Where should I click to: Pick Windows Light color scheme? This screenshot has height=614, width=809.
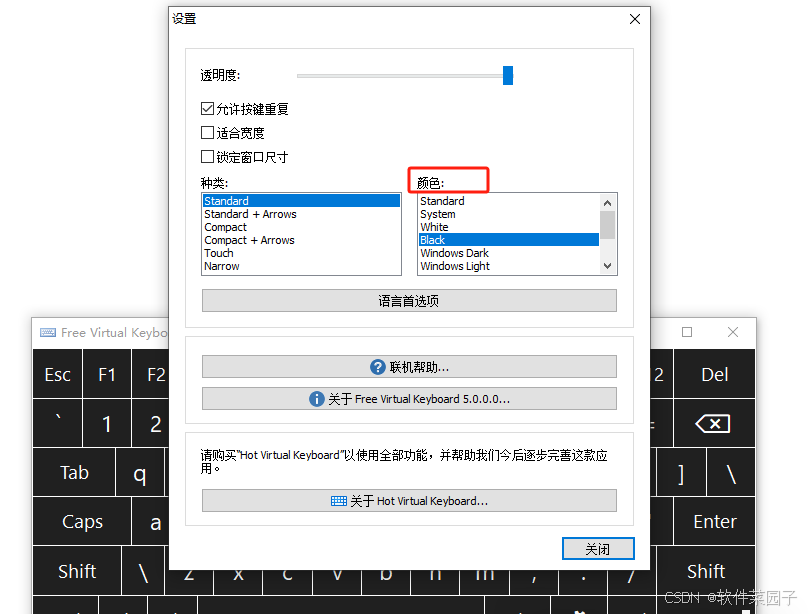(509, 266)
